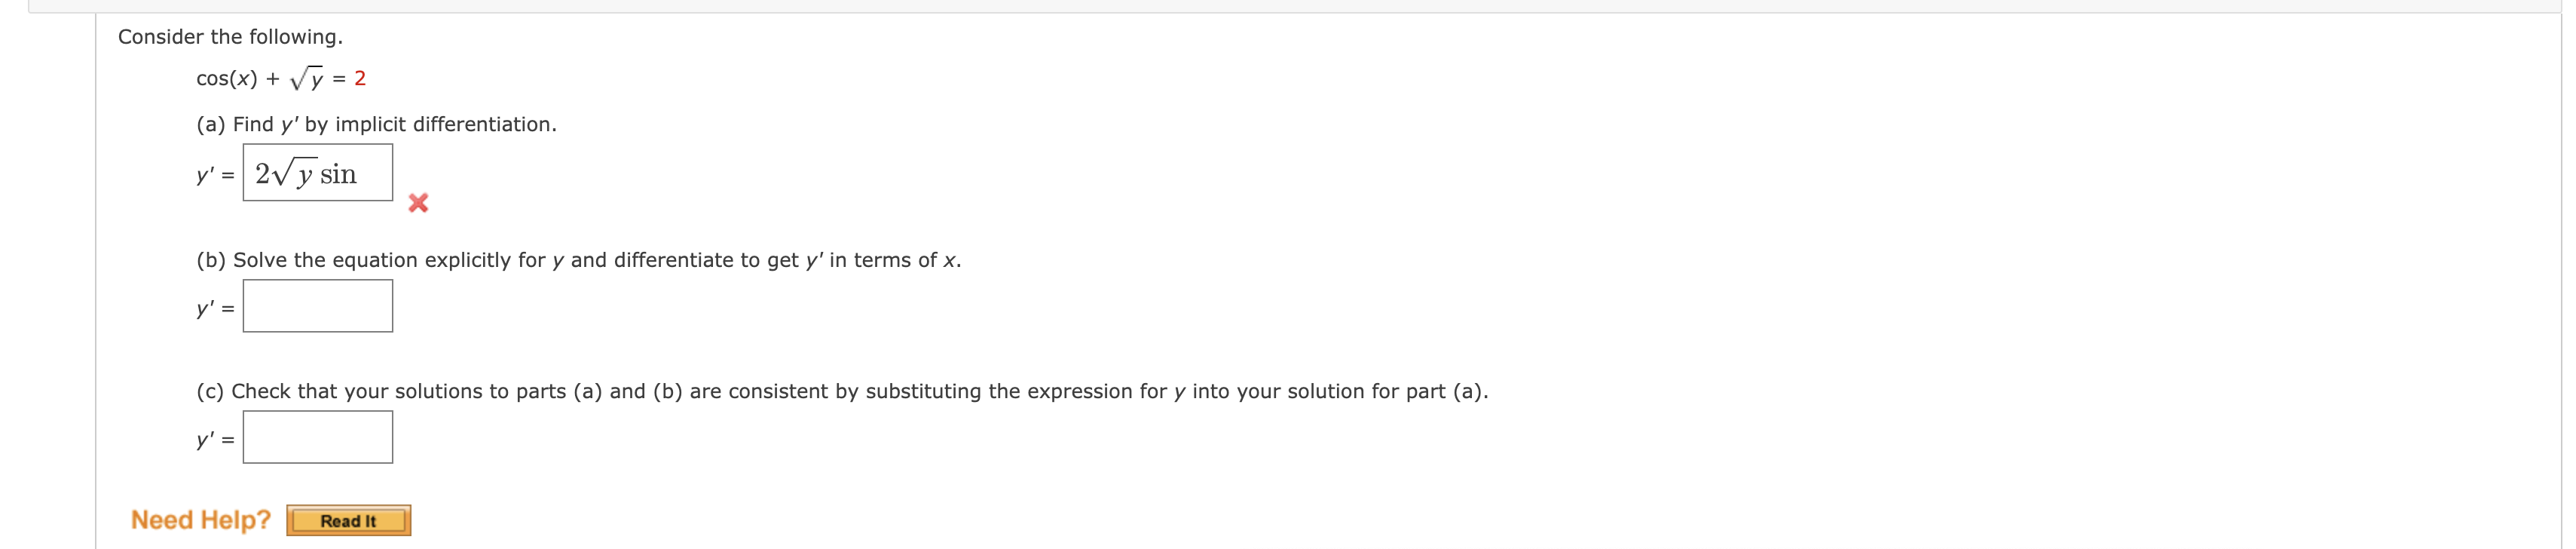Select the existing answer 2√y sin for editing
This screenshot has width=2576, height=549.
coord(305,174)
